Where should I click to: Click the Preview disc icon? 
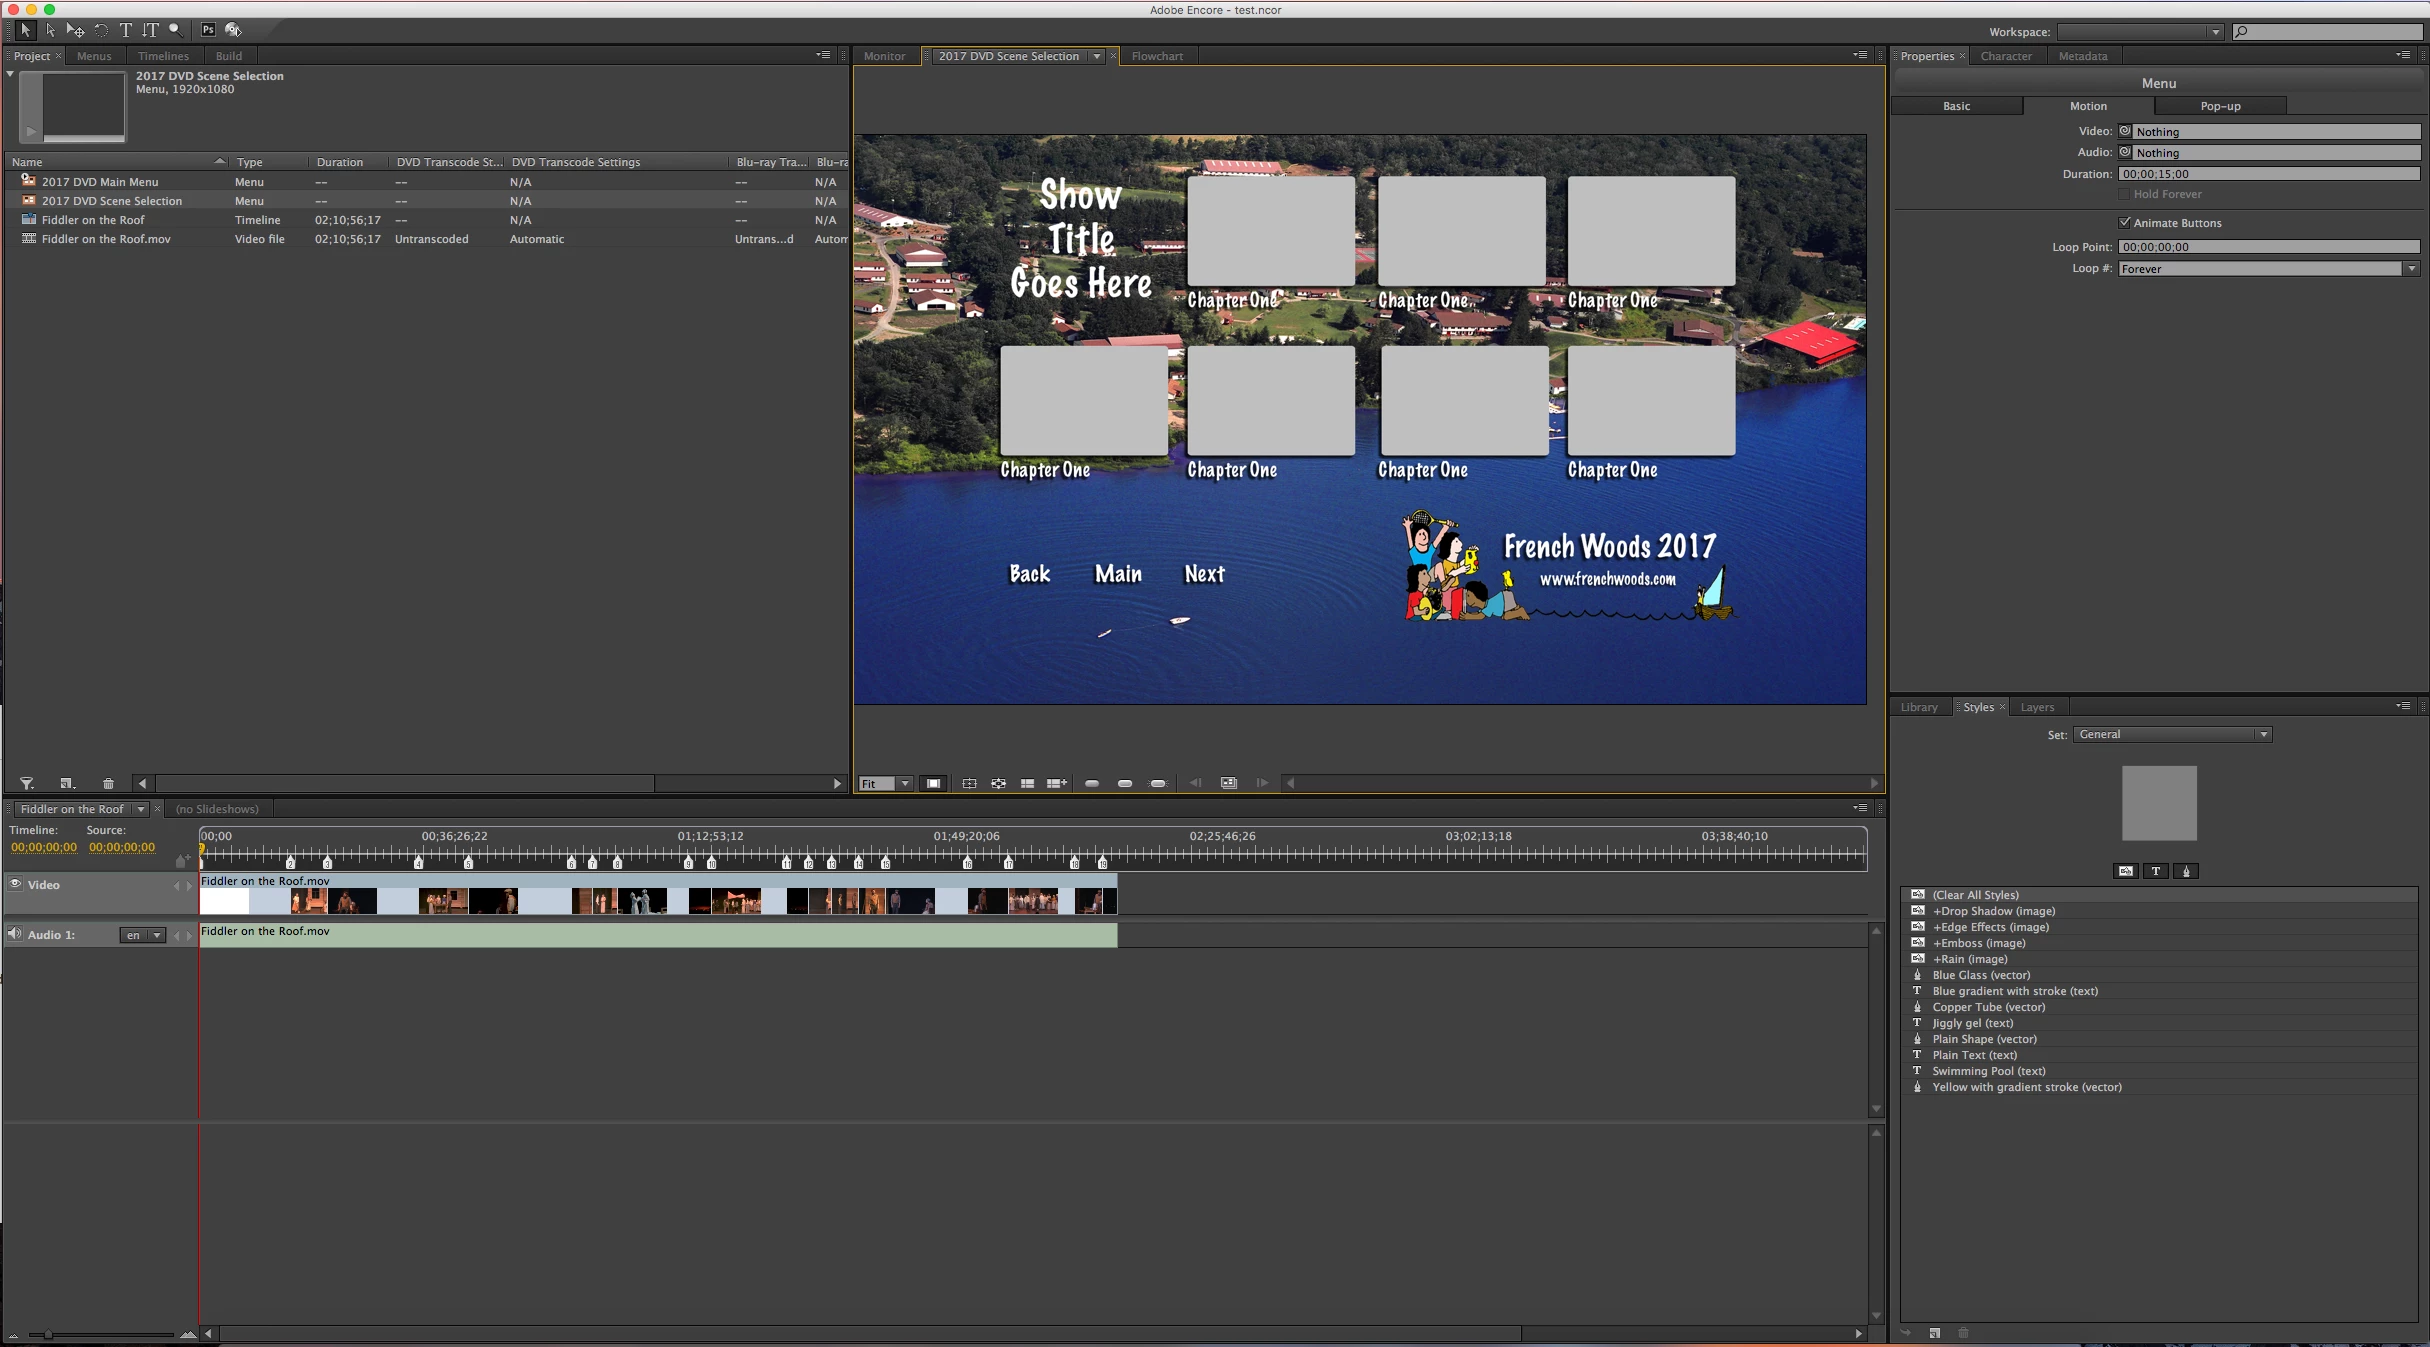(x=233, y=30)
